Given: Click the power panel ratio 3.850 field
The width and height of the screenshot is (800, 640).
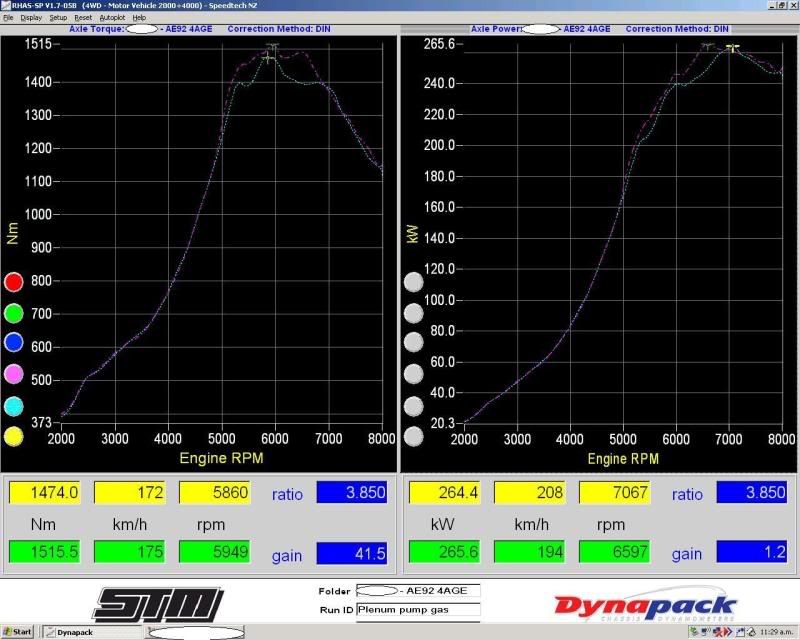Looking at the screenshot, I should (x=752, y=493).
